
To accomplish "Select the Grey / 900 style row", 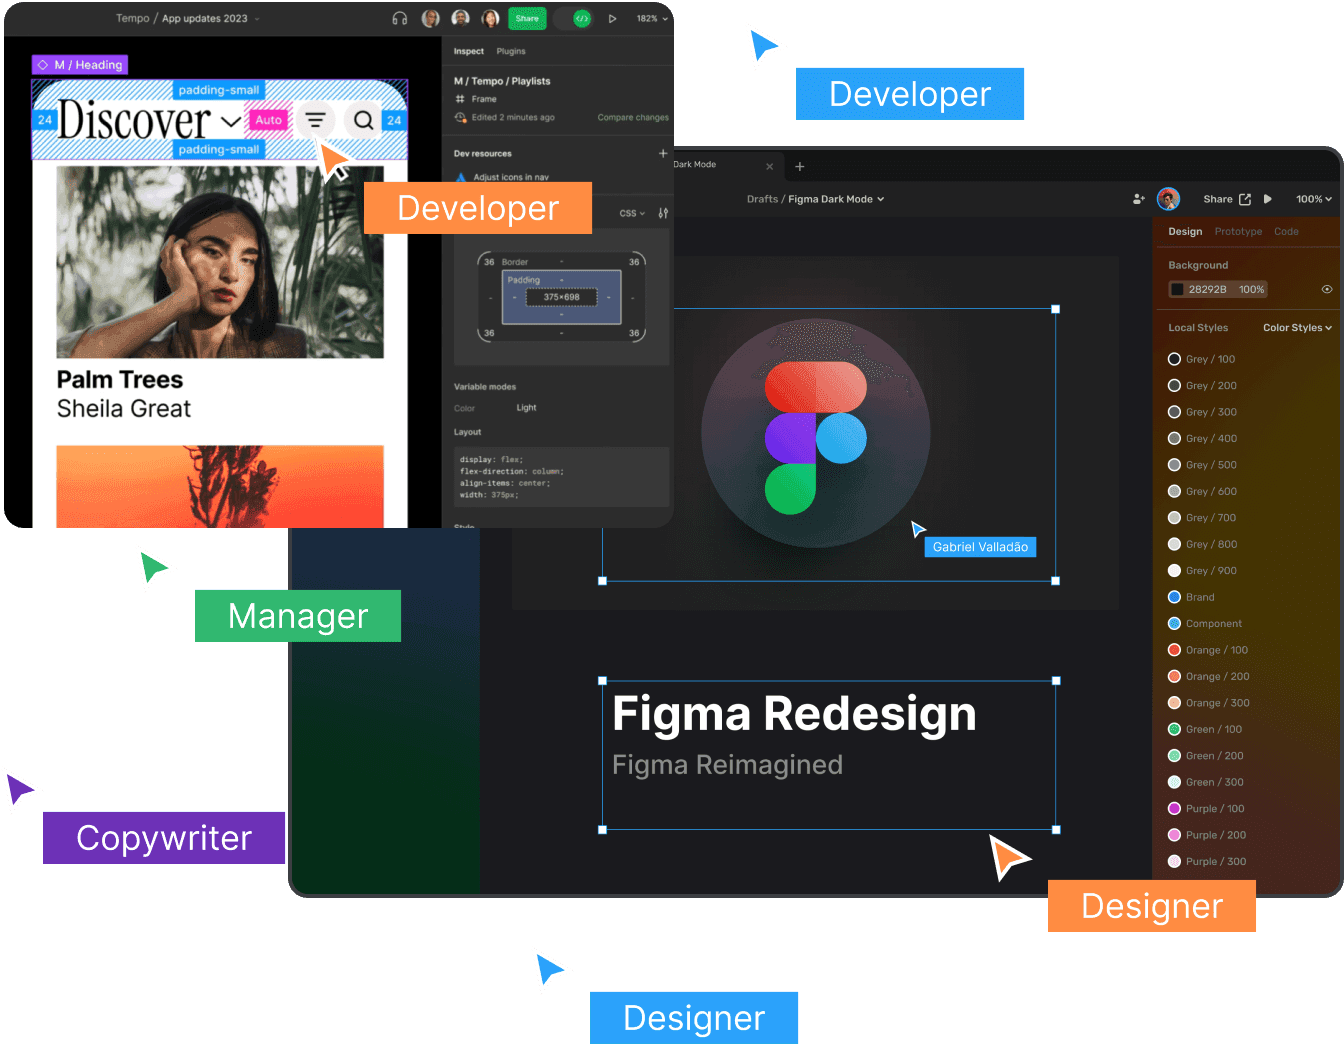I will [x=1203, y=571].
